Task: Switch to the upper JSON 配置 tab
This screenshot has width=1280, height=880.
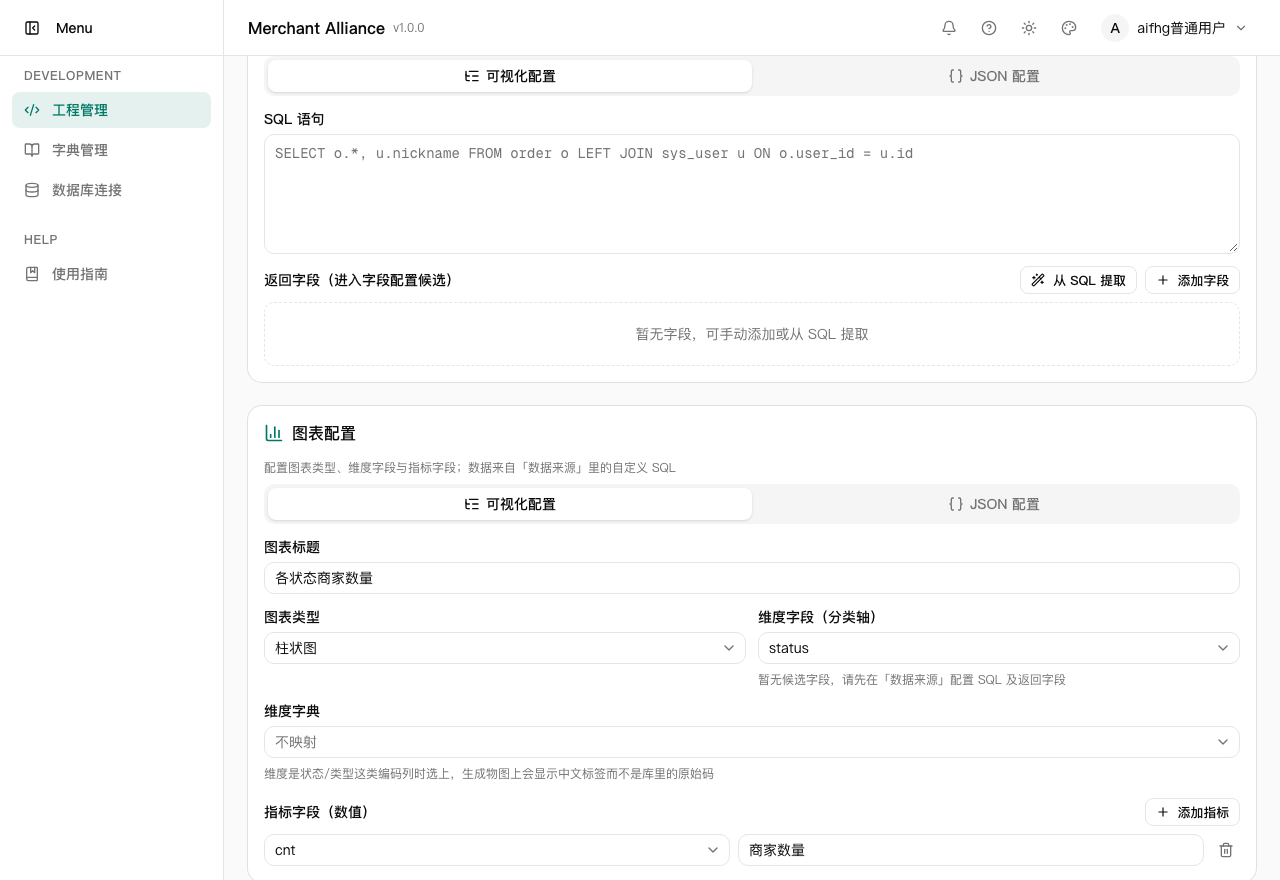Action: [x=994, y=76]
